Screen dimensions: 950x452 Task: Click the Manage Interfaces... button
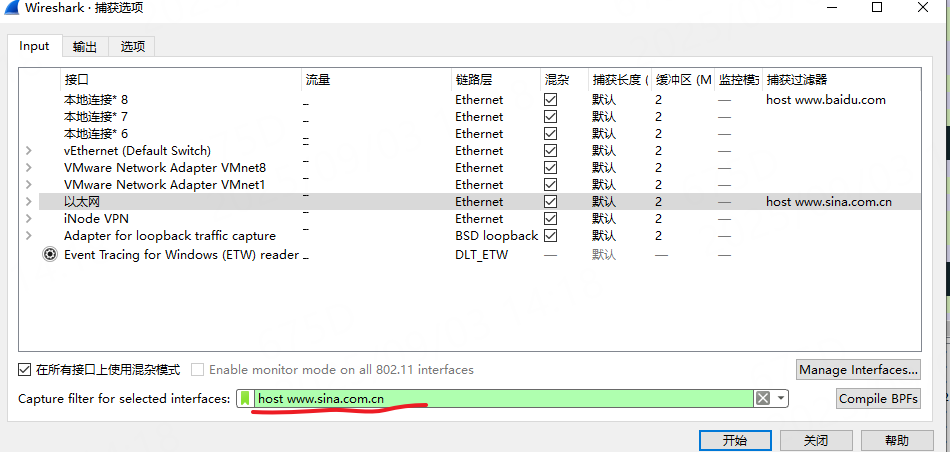click(859, 370)
